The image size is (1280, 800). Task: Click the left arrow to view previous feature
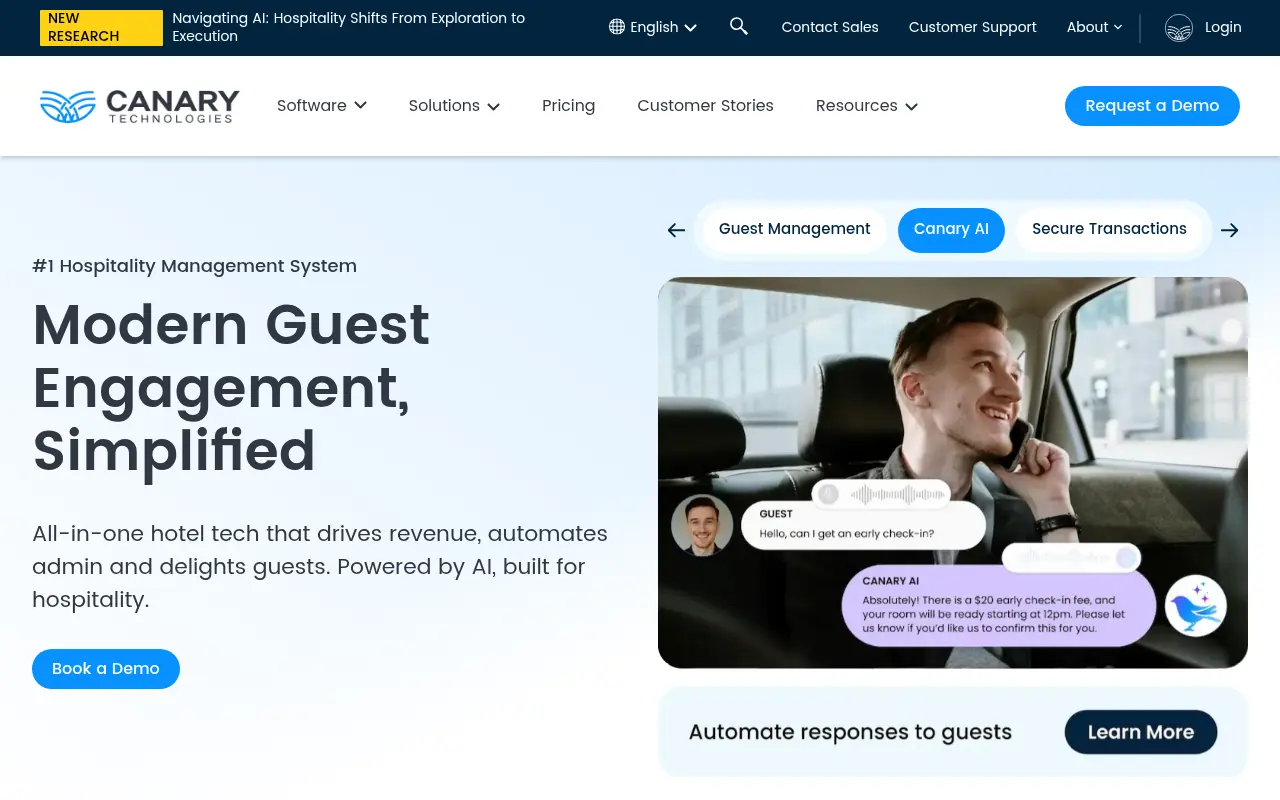pos(676,230)
